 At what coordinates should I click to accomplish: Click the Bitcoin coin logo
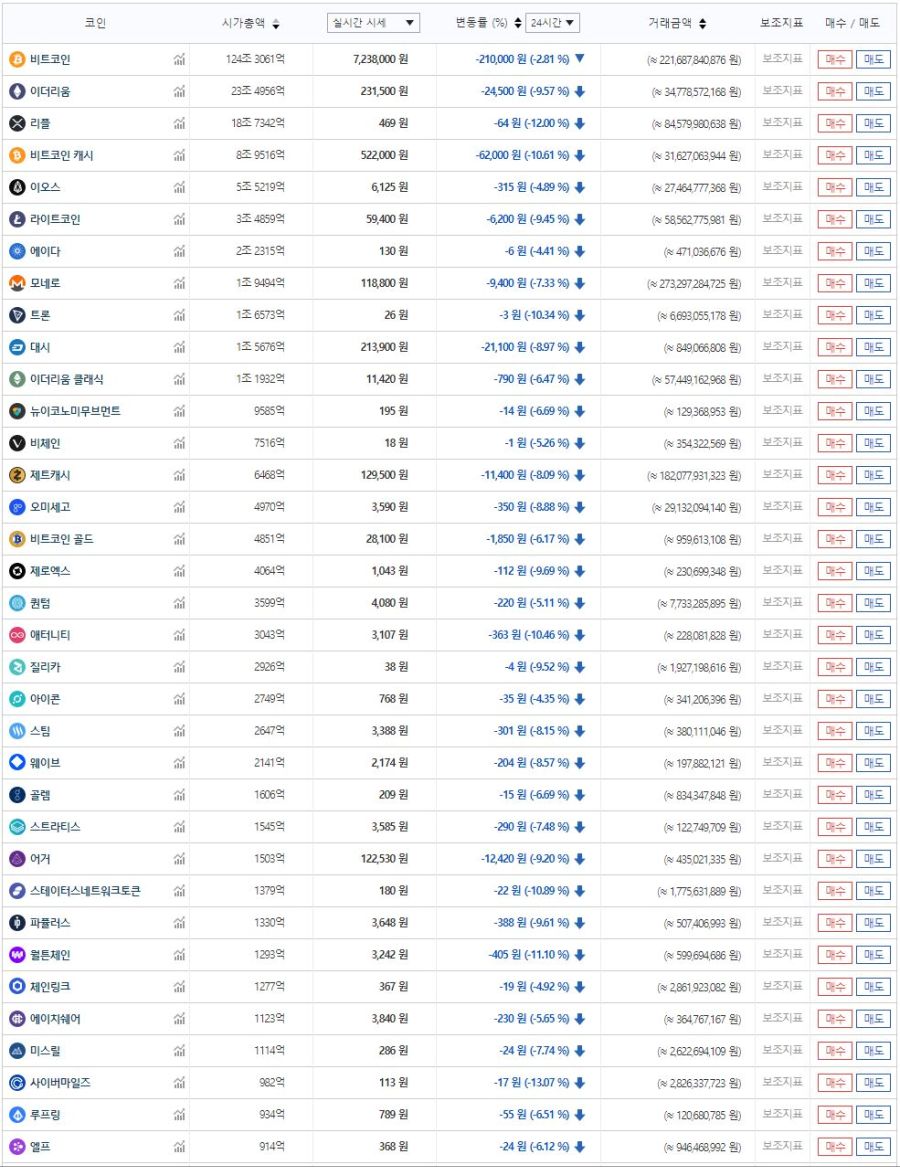coord(17,60)
